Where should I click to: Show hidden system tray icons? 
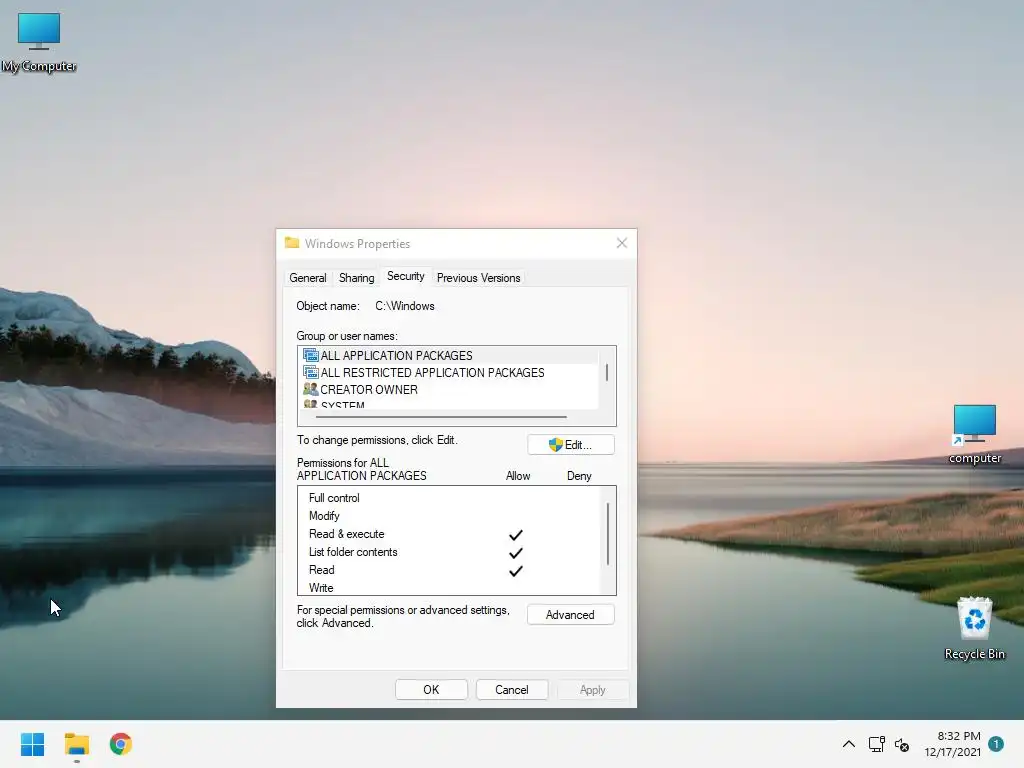point(848,744)
